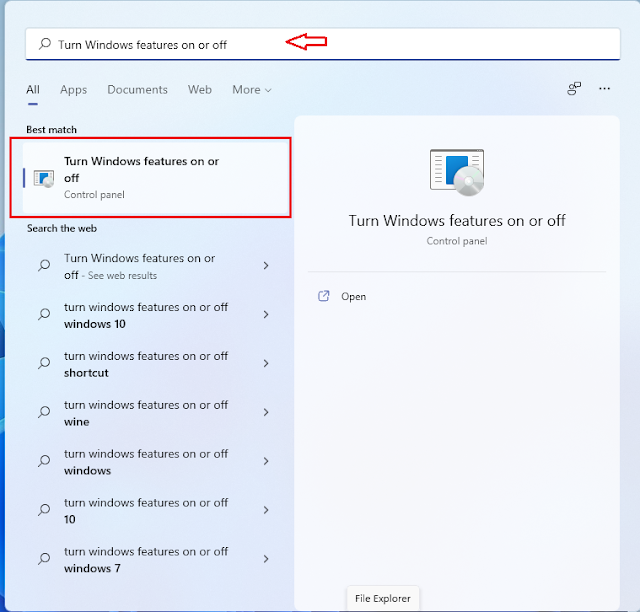Click into the search text field
The height and width of the screenshot is (612, 640).
(x=322, y=44)
